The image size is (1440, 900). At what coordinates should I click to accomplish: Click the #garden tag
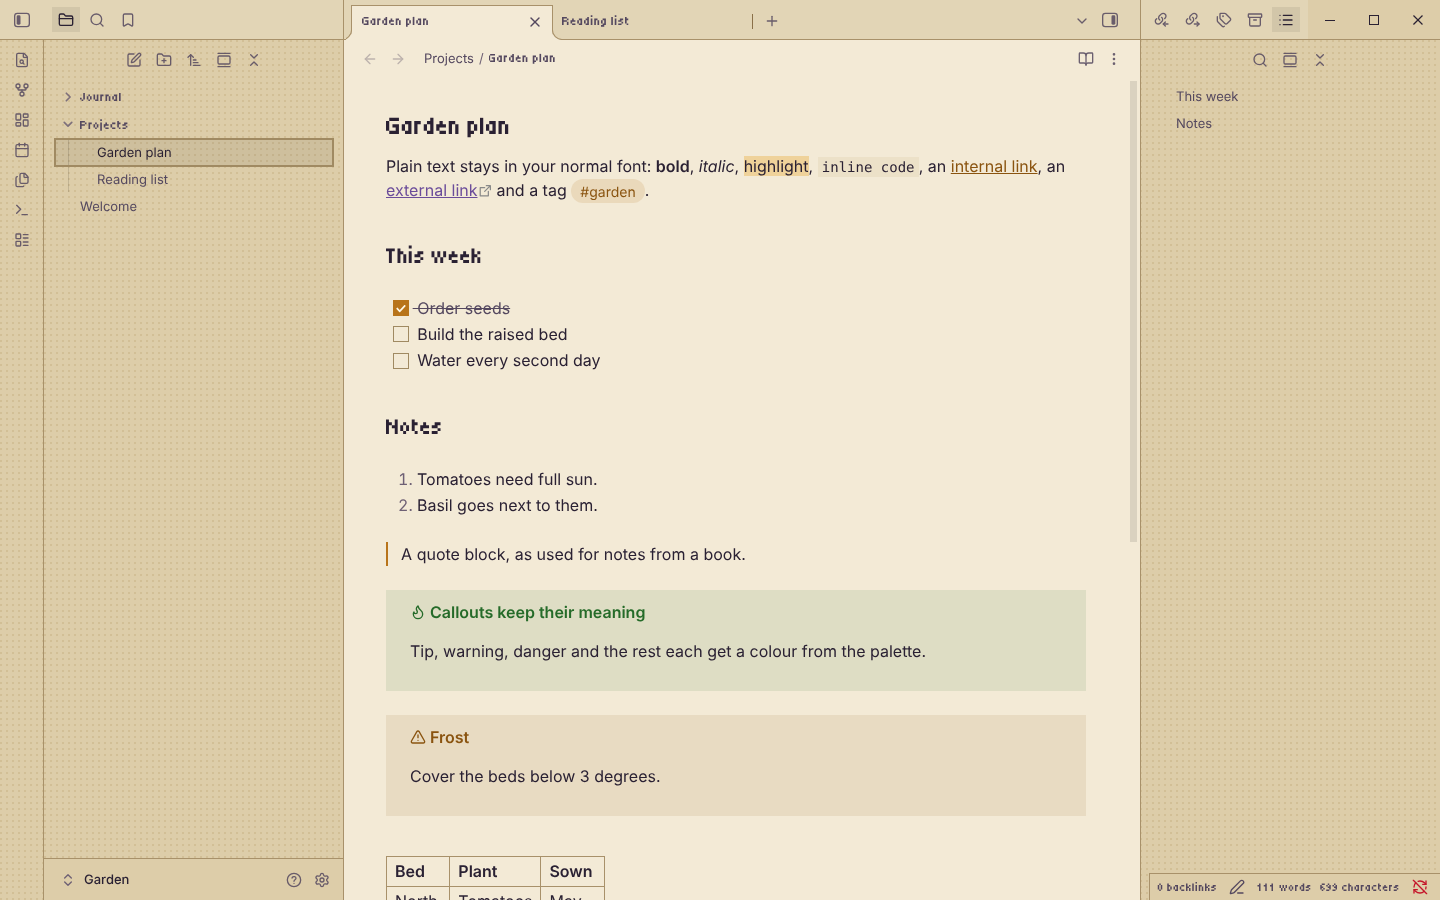(x=608, y=191)
